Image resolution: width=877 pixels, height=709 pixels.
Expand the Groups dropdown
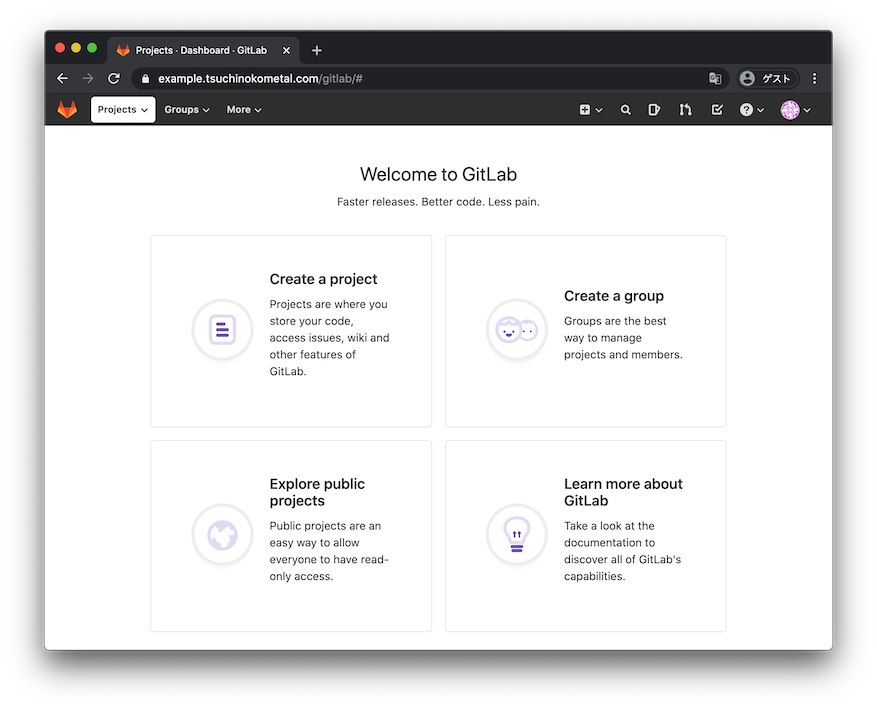187,110
